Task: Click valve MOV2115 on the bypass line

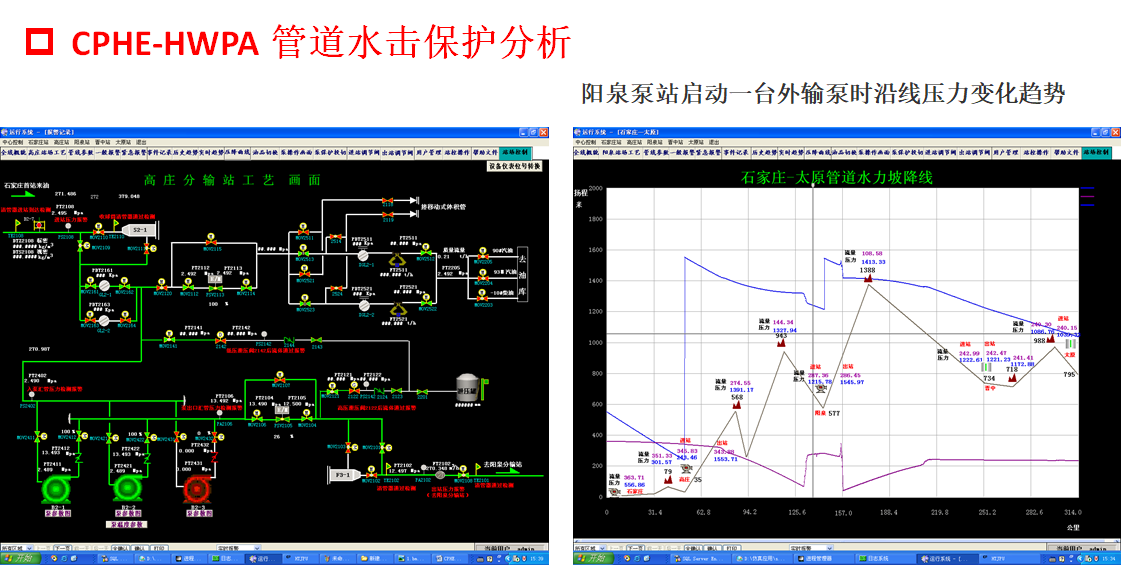Action: (x=211, y=243)
